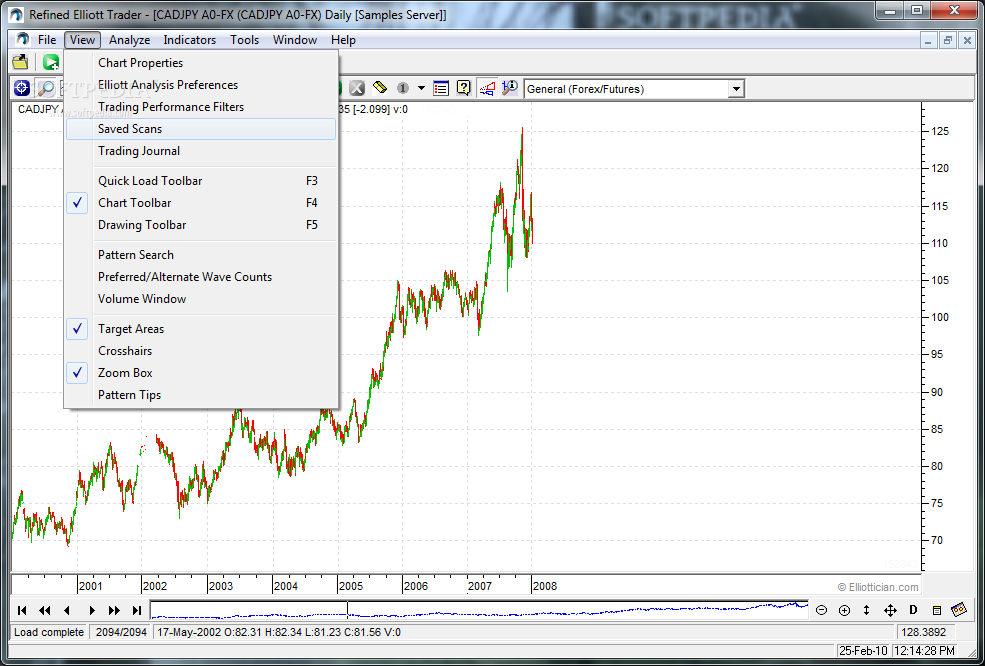Viewport: 985px width, 666px height.
Task: Uncheck Zoom Box in View menu
Action: click(x=201, y=373)
